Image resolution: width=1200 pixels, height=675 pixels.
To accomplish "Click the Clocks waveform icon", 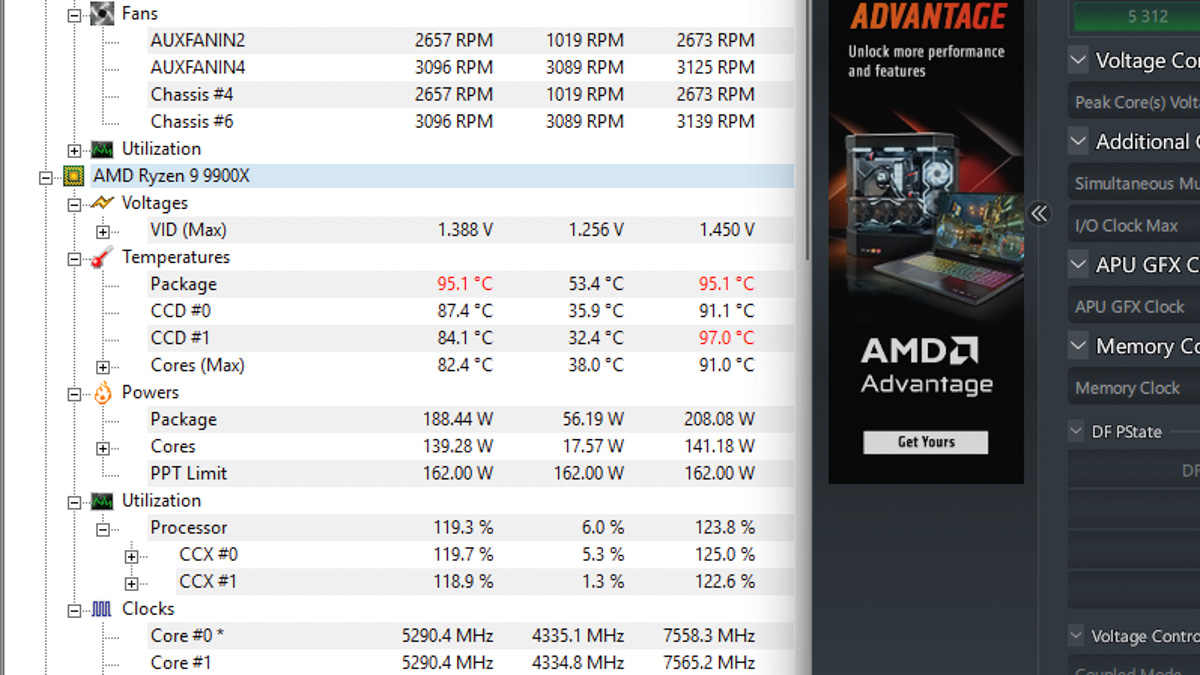I will click(102, 608).
